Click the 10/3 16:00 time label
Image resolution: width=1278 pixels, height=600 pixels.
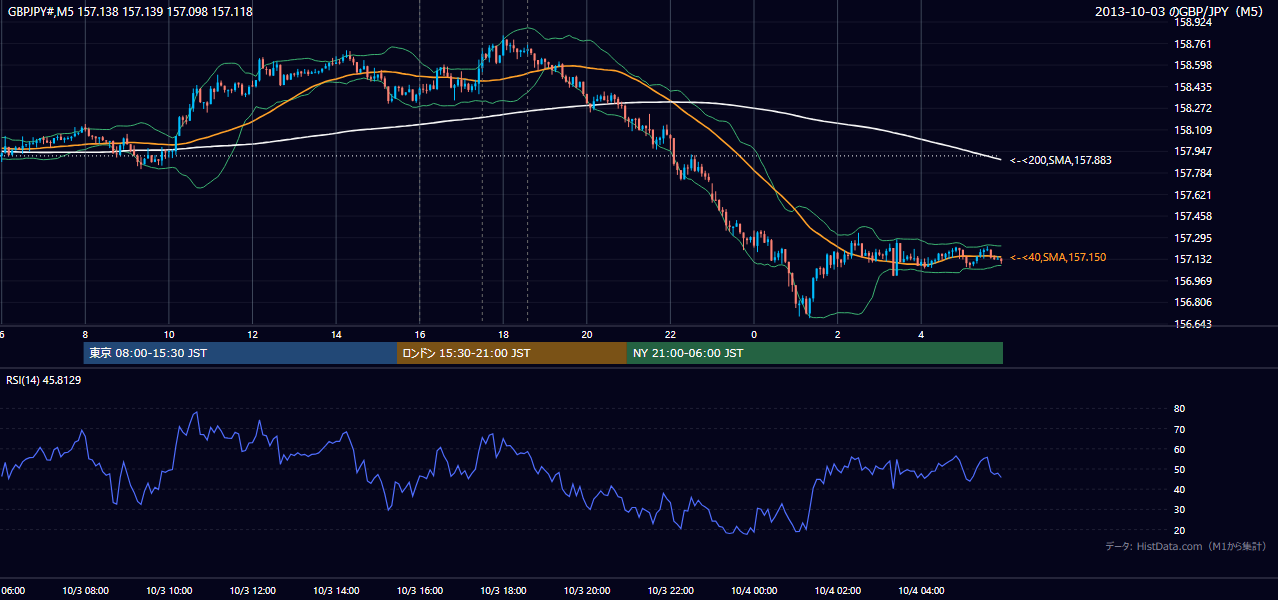point(420,591)
